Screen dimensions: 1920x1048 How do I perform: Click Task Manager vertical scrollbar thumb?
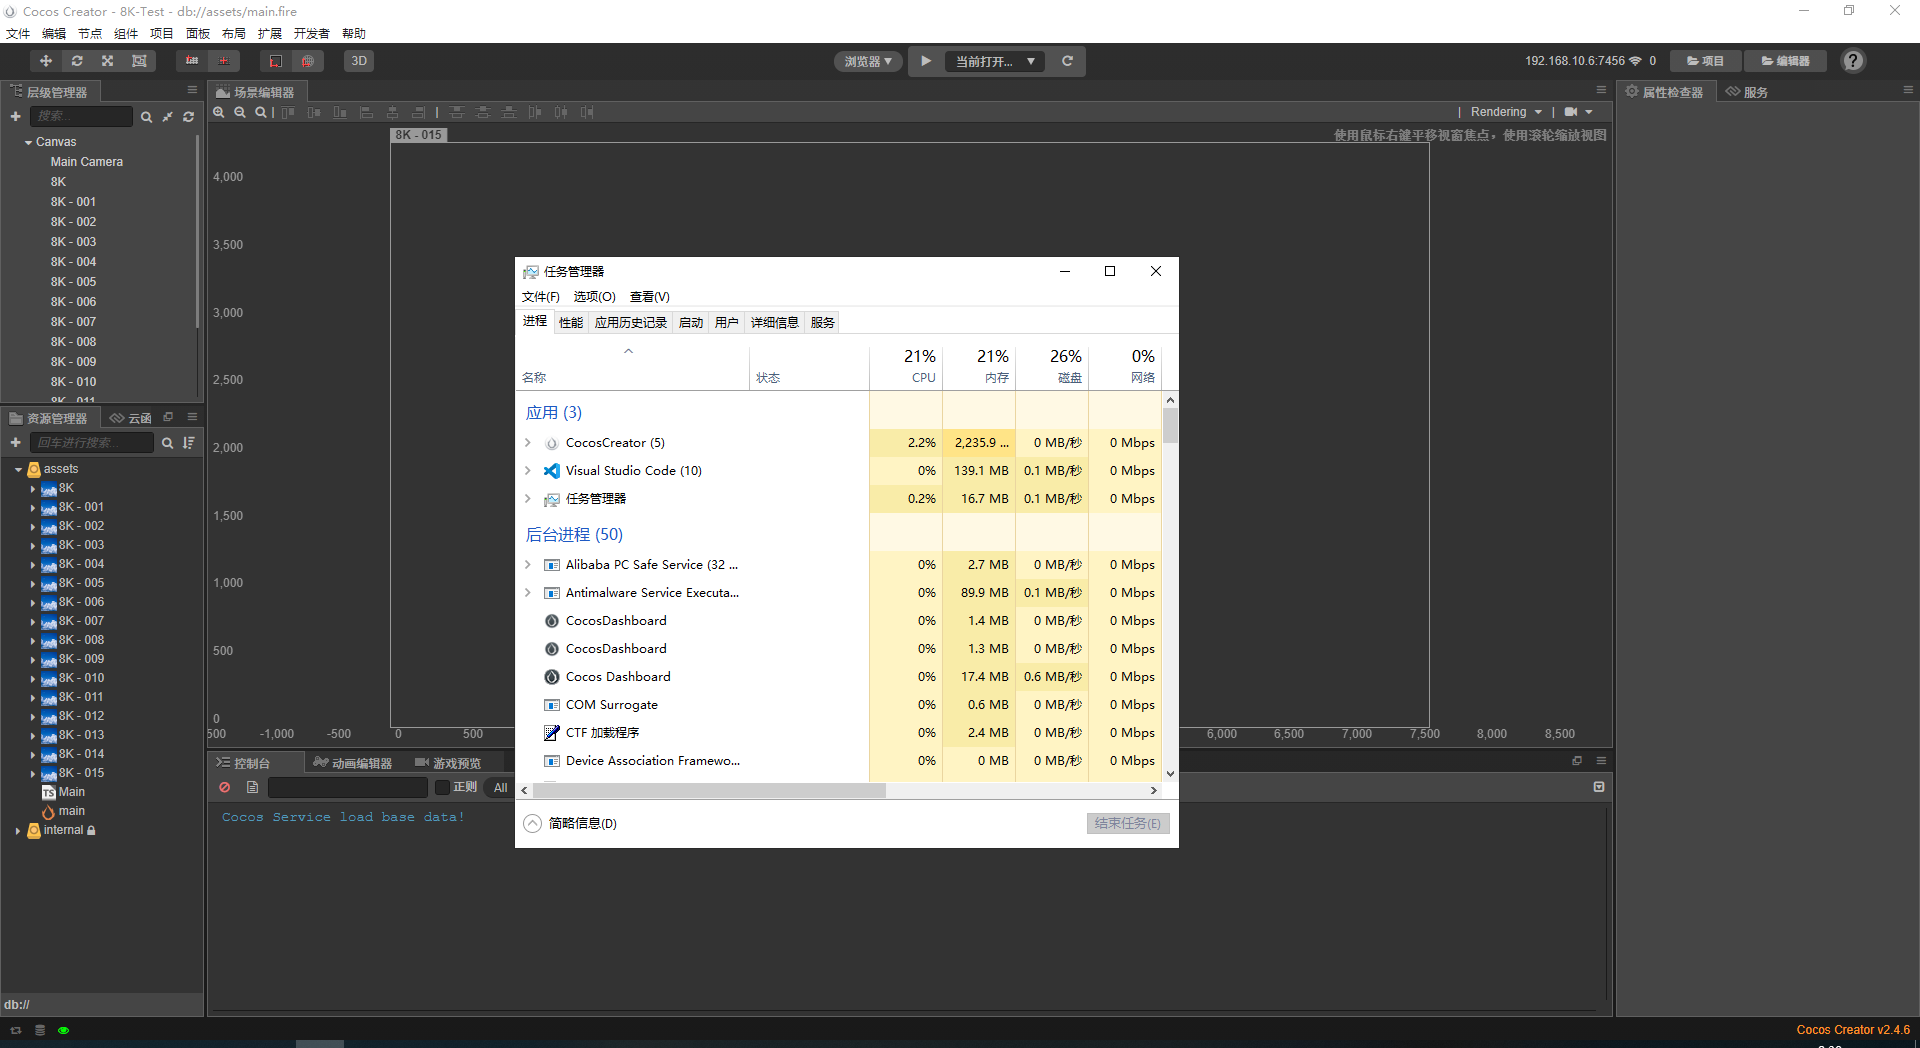pos(1170,425)
